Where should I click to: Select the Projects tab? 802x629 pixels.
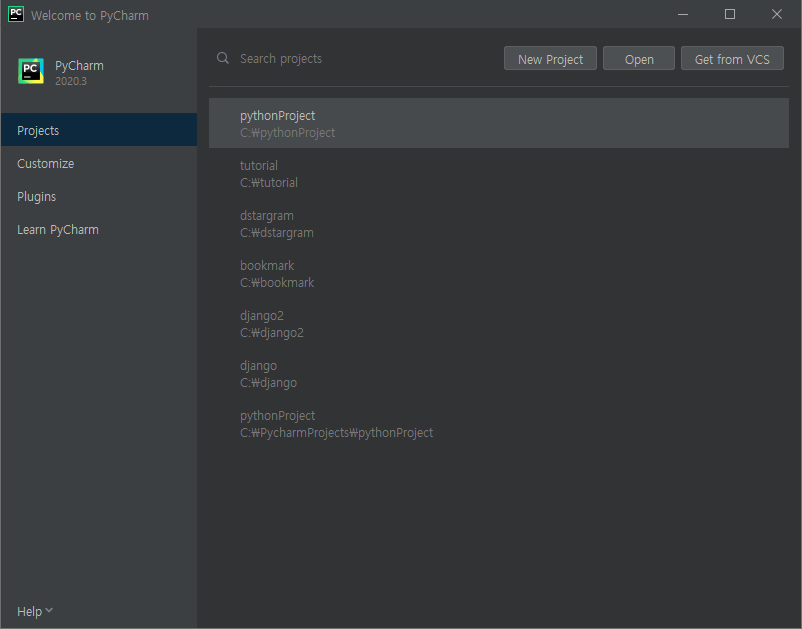coord(99,130)
